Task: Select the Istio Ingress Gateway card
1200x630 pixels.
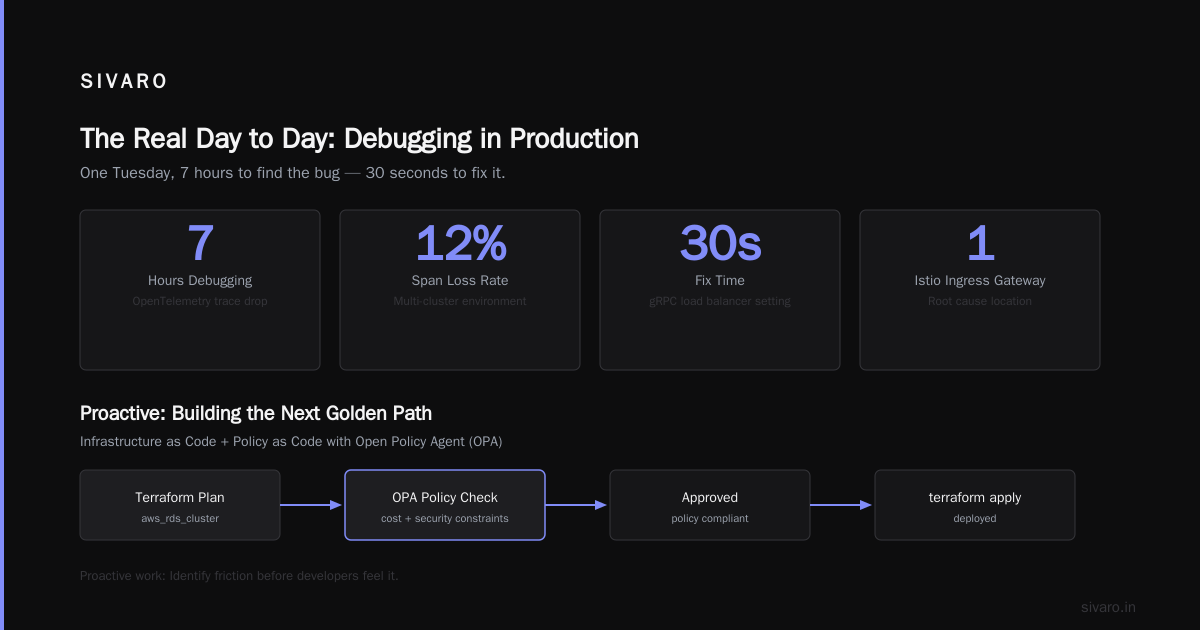Action: 980,290
